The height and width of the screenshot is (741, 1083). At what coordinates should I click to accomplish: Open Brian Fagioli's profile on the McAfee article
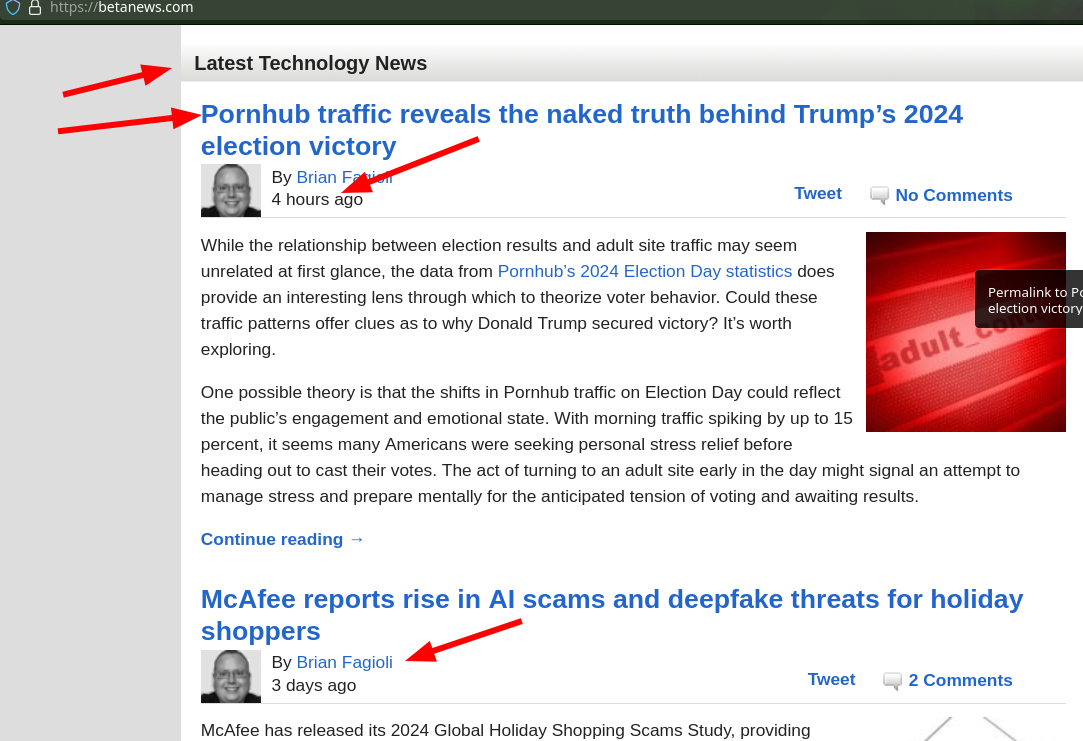pyautogui.click(x=344, y=662)
